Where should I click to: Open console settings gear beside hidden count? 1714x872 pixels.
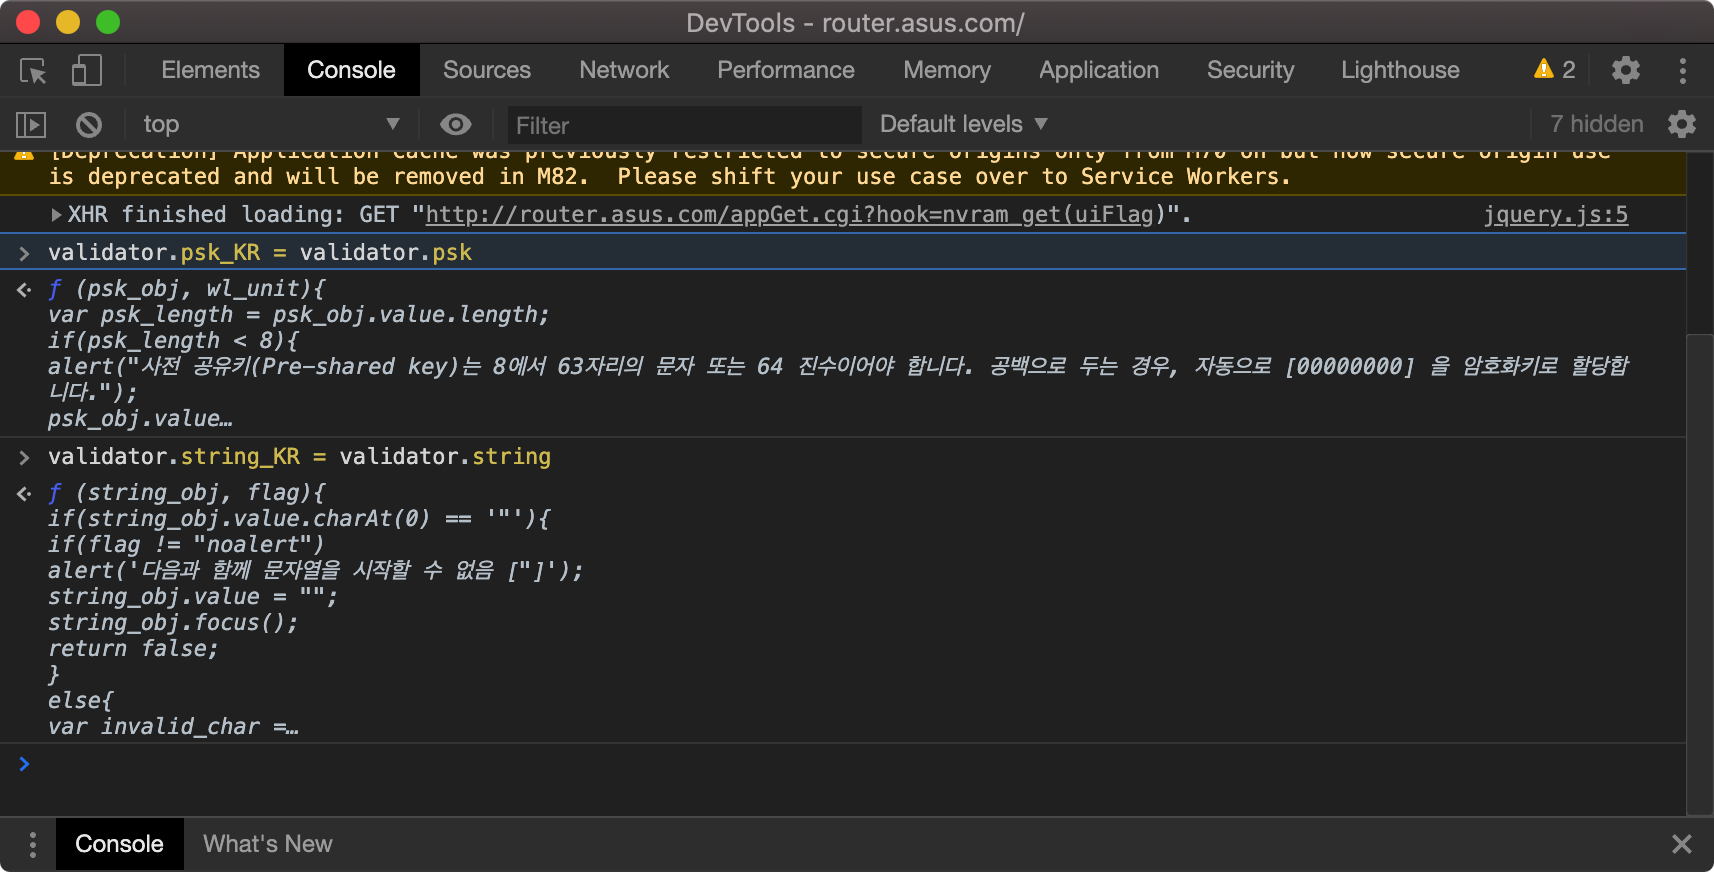[x=1682, y=125]
